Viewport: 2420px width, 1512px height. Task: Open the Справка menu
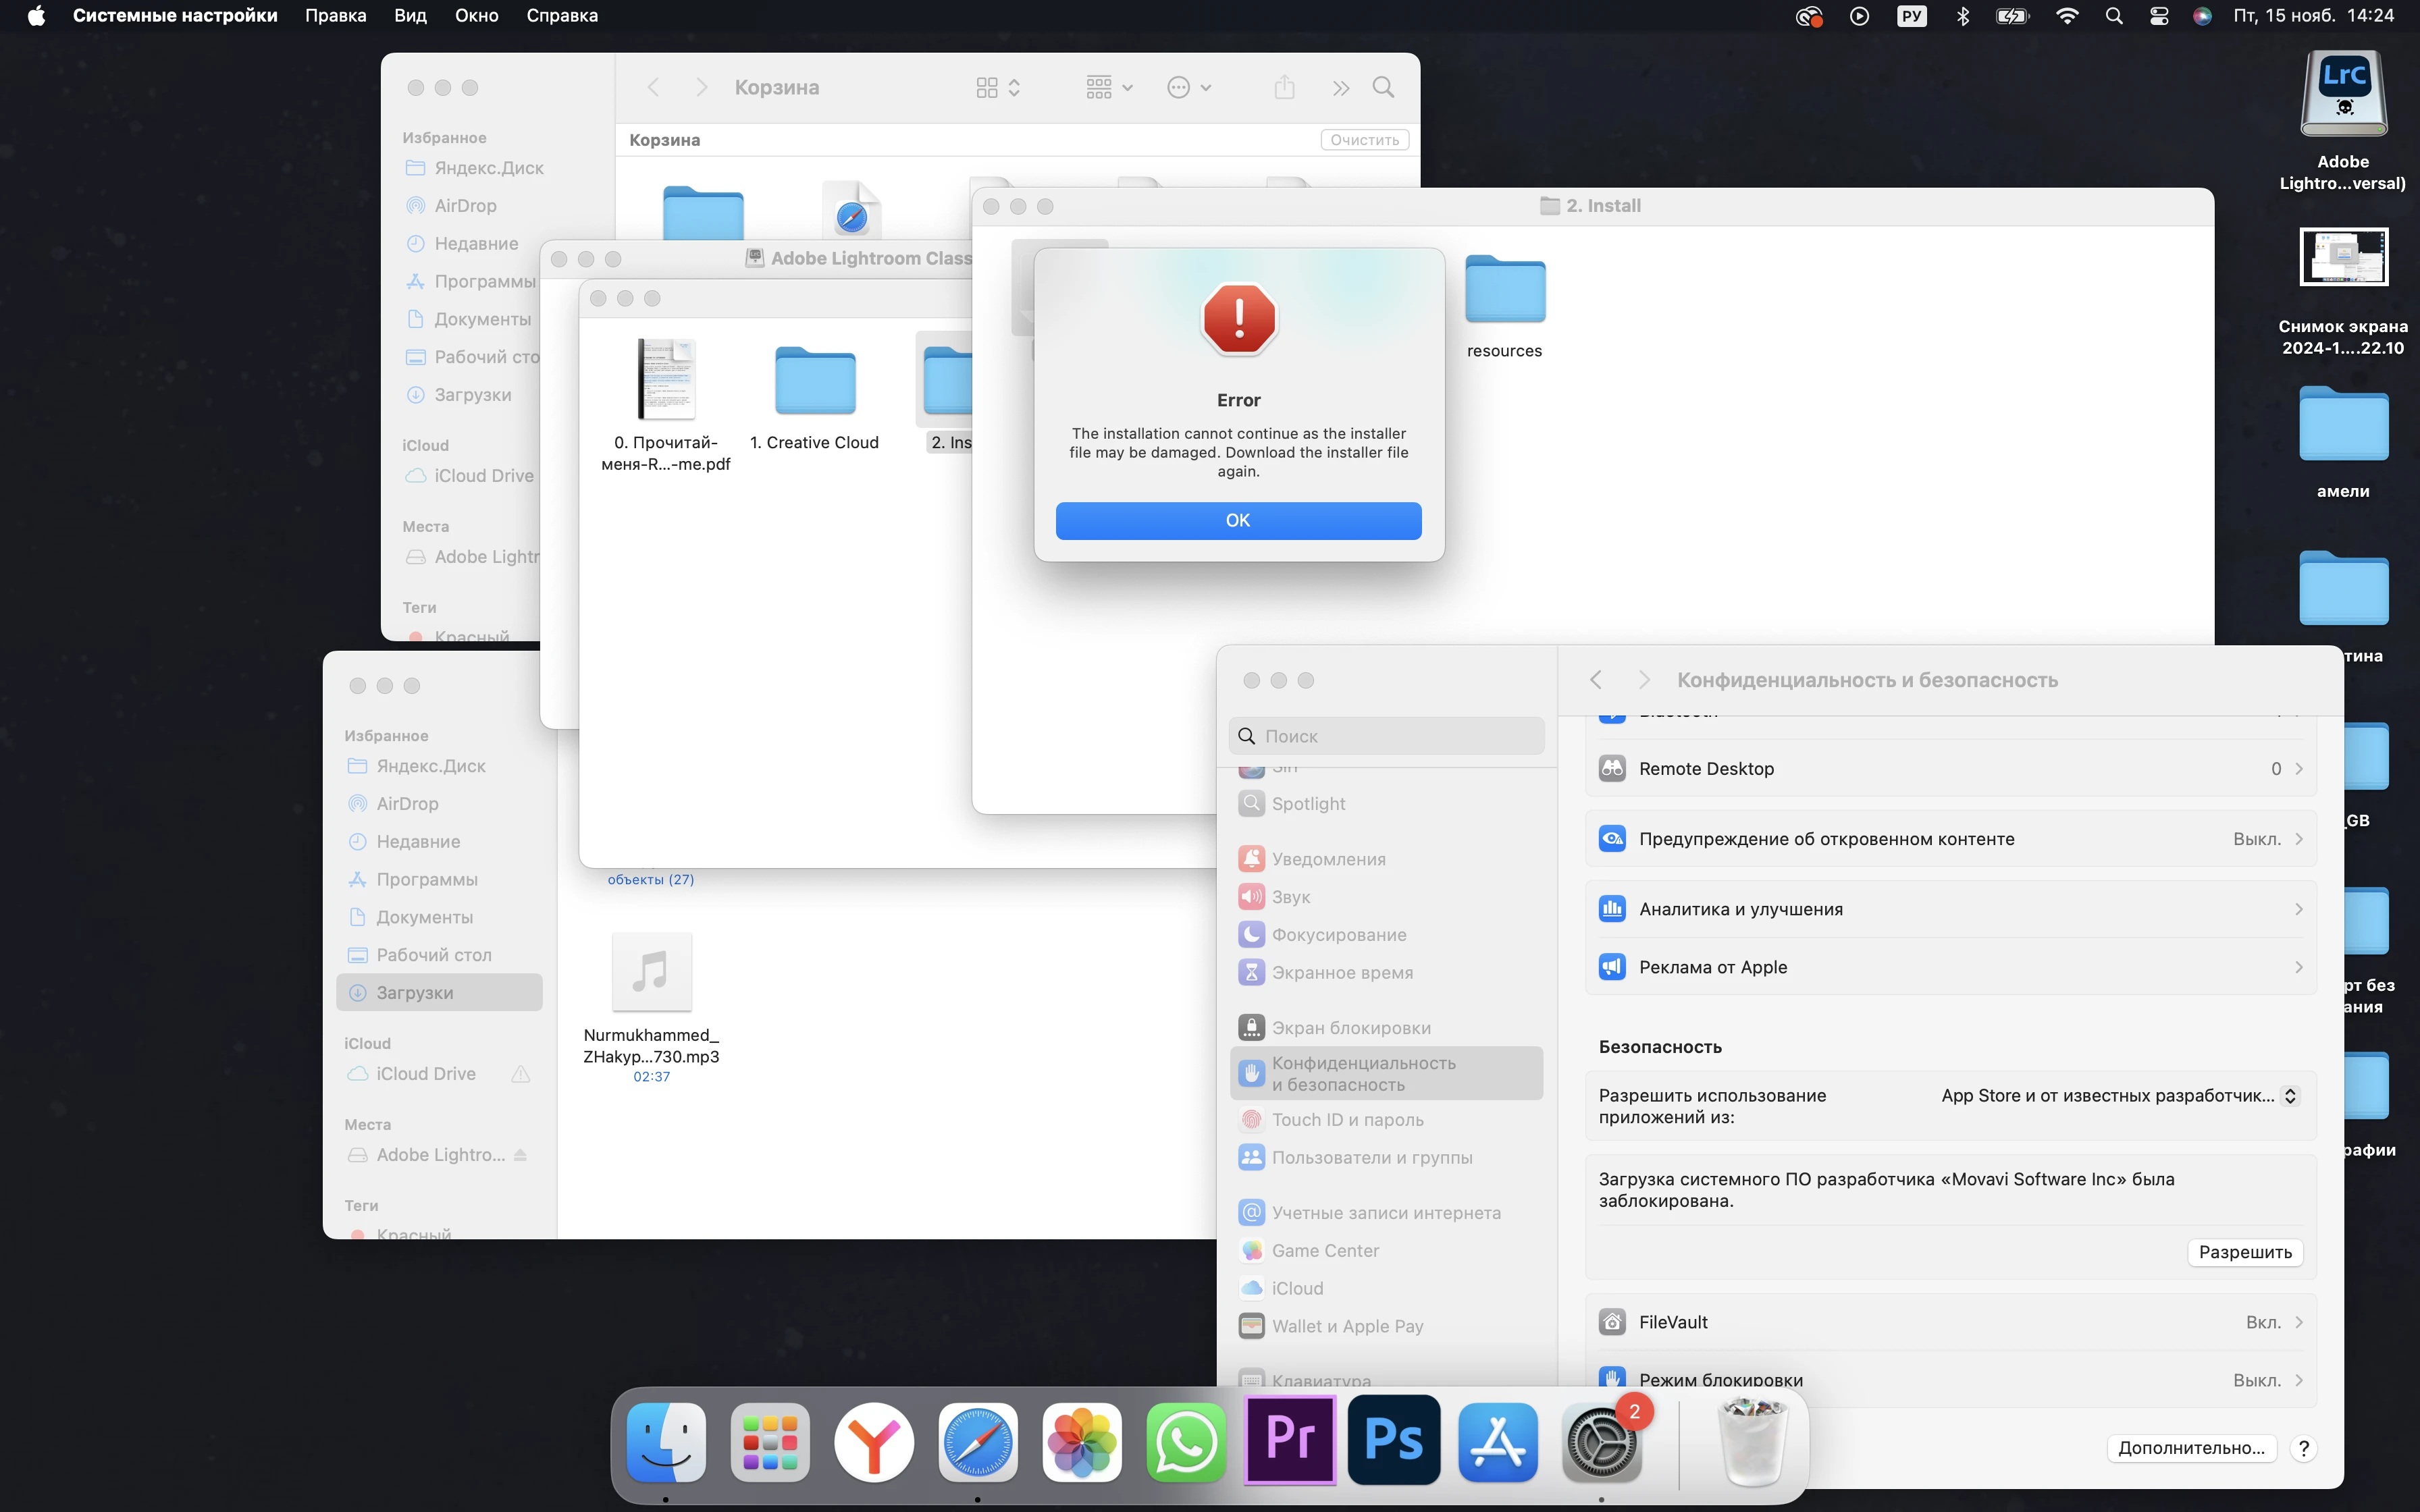(x=562, y=15)
